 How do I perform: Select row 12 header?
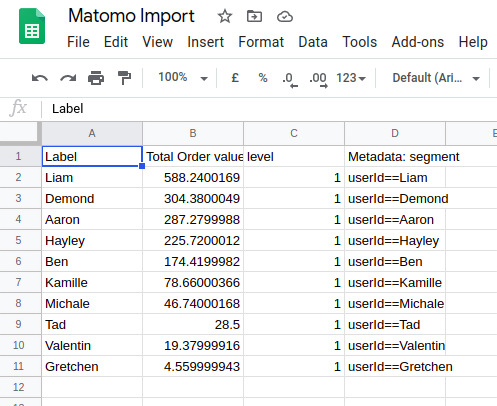click(x=19, y=387)
